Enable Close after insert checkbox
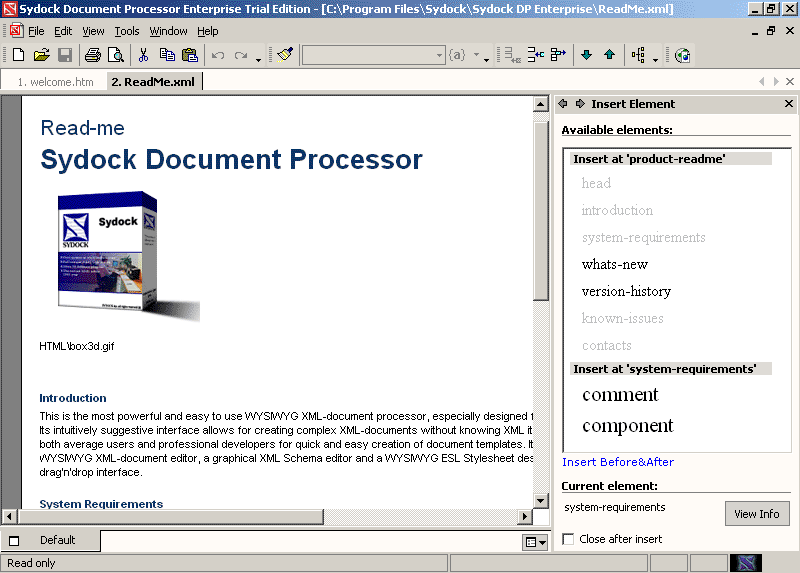The image size is (800, 573). coord(568,539)
